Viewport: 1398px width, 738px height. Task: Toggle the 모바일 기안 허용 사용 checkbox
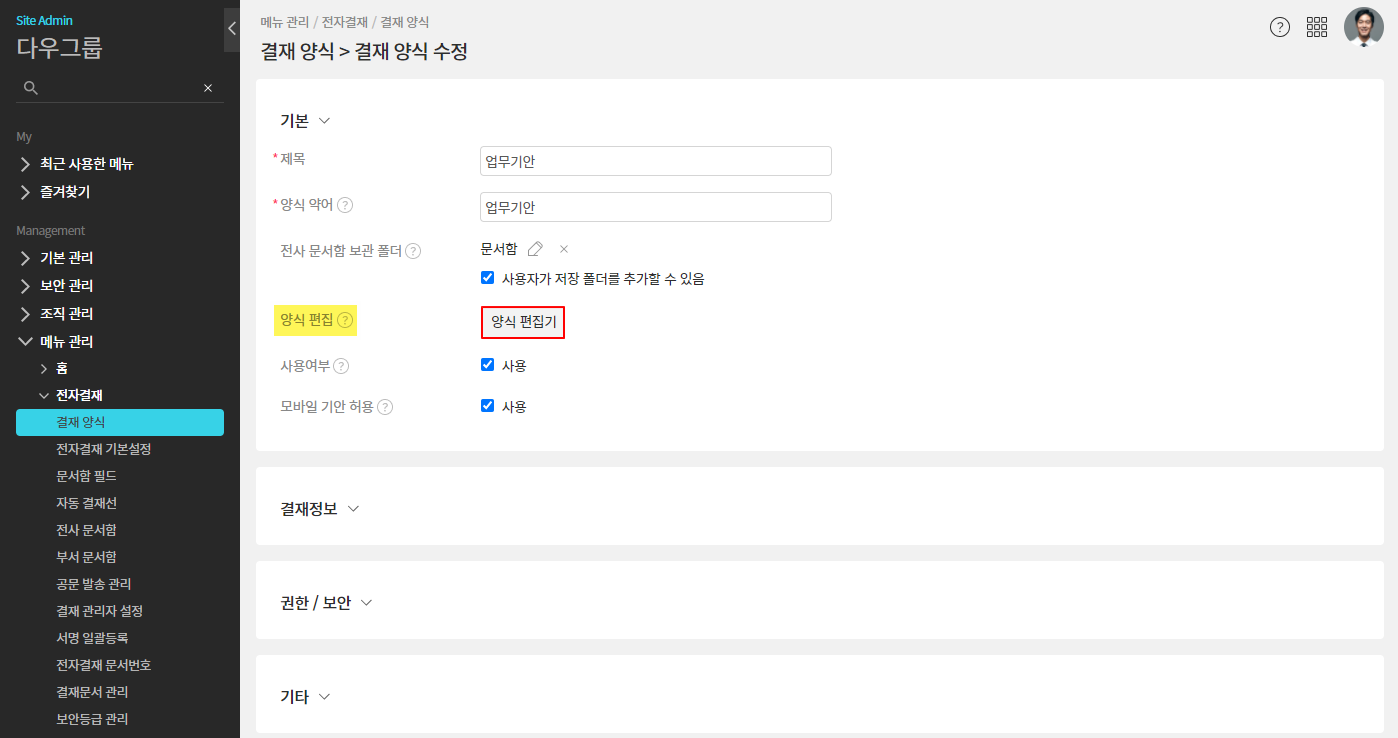click(x=488, y=406)
